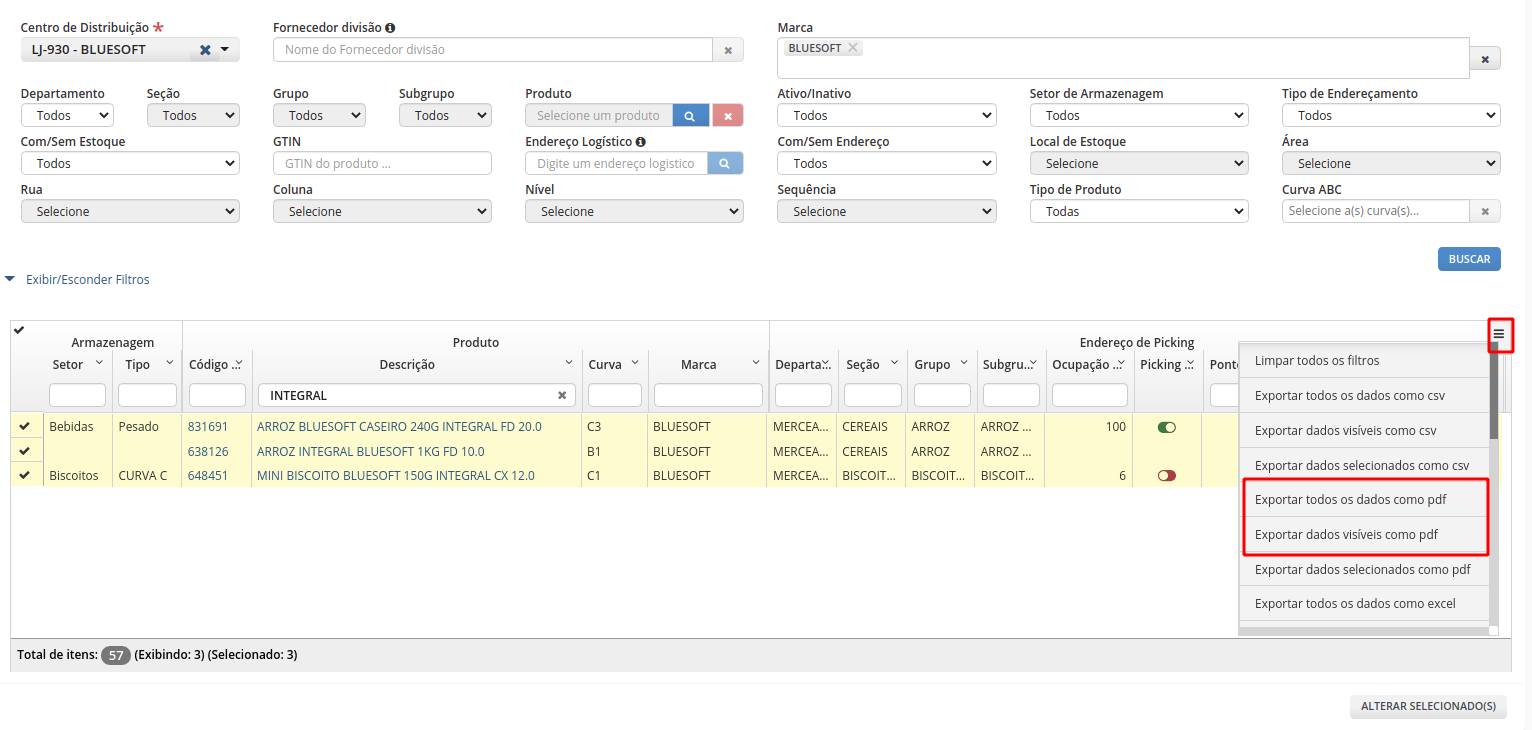Click the Fornecedor divisão info icon

point(390,28)
